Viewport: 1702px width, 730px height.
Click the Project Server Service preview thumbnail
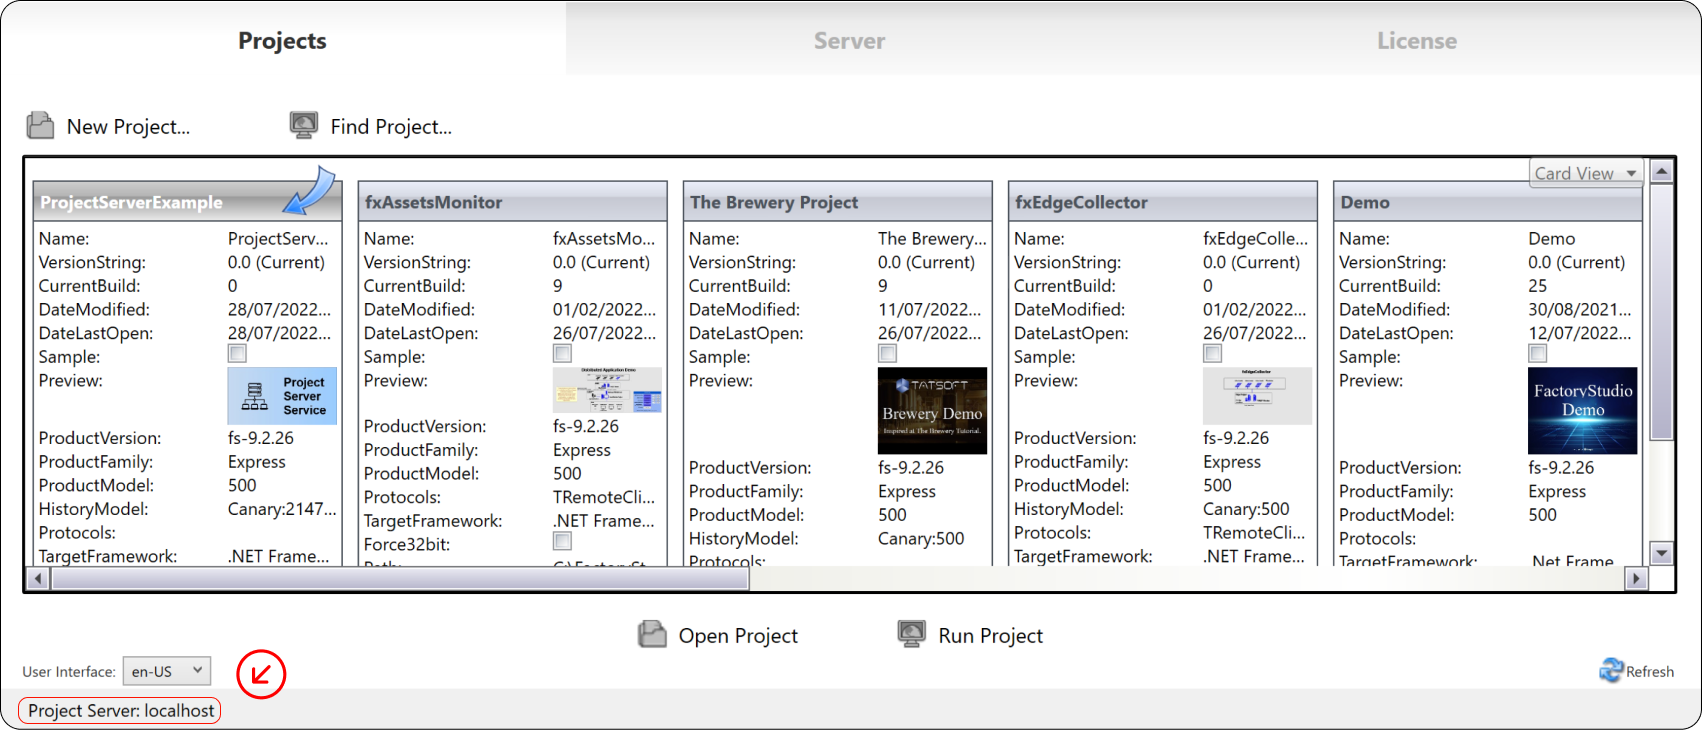point(282,396)
